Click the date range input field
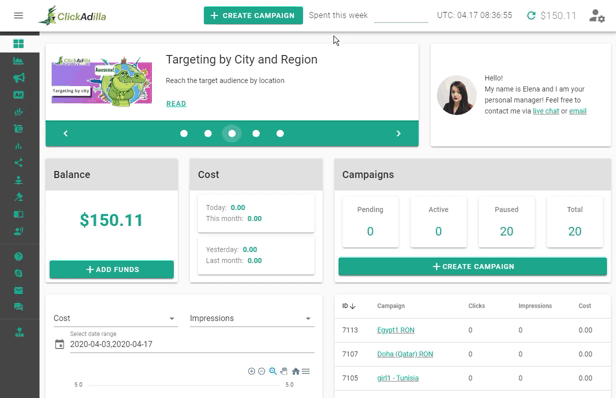 pyautogui.click(x=192, y=344)
